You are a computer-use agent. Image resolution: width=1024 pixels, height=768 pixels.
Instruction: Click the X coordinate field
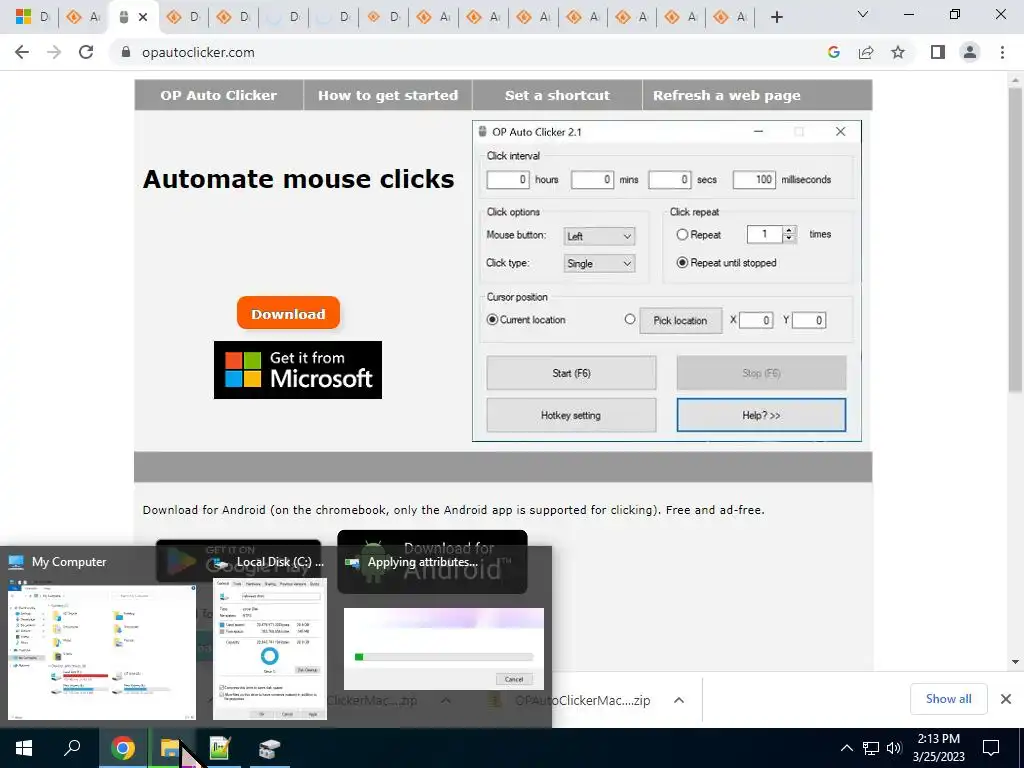[x=756, y=321]
